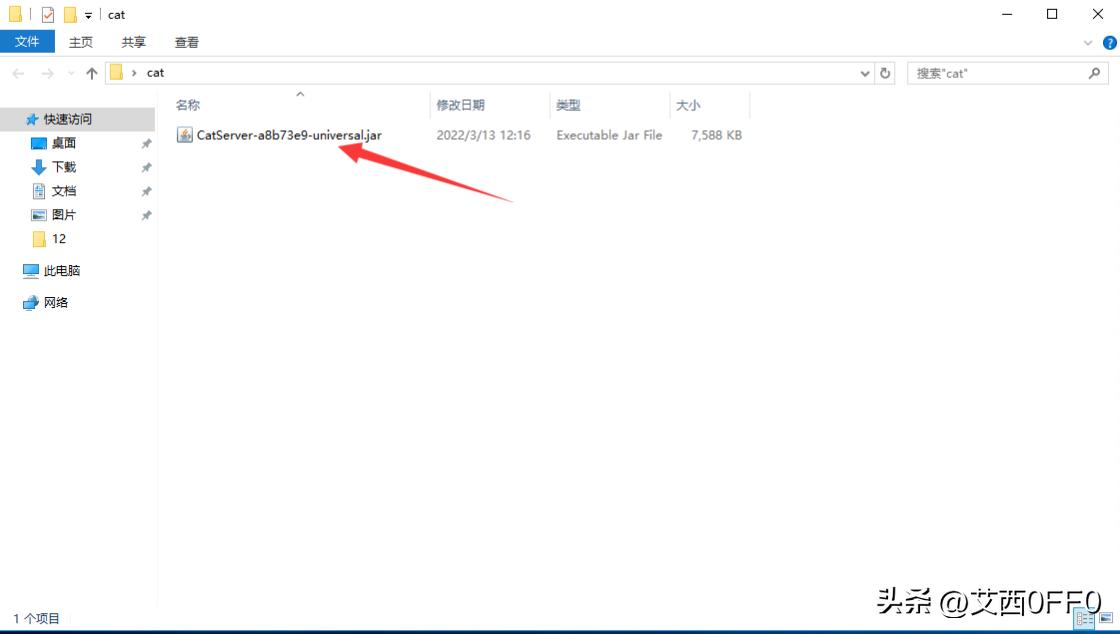Open Explorer help via the blue question mark
Image resolution: width=1120 pixels, height=634 pixels.
pyautogui.click(x=1110, y=42)
